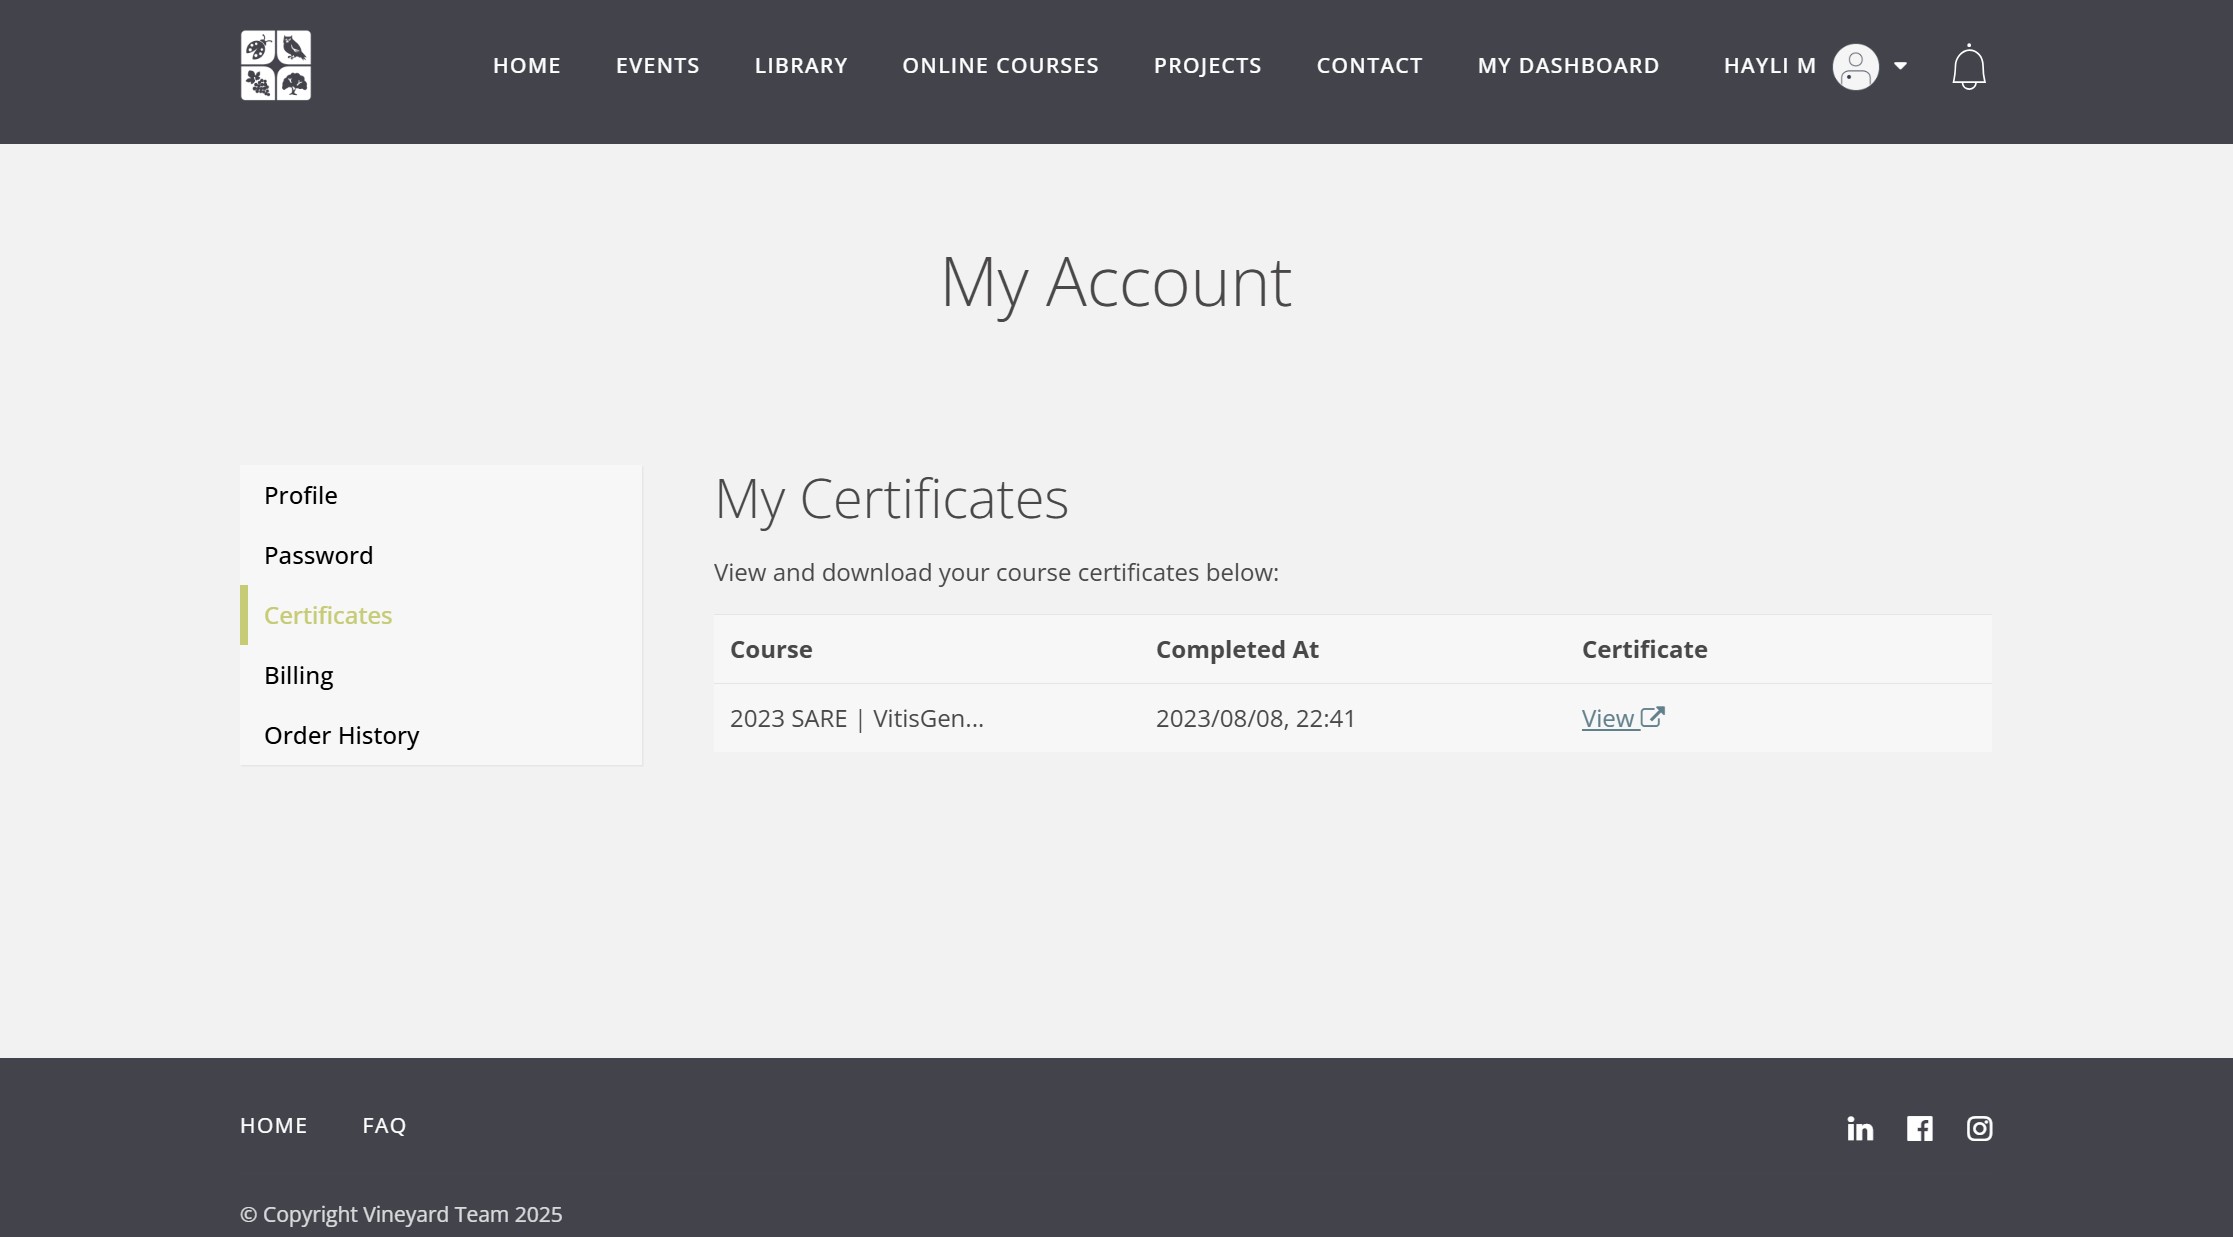
Task: Open Vineyard Team LinkedIn page
Action: [1859, 1129]
